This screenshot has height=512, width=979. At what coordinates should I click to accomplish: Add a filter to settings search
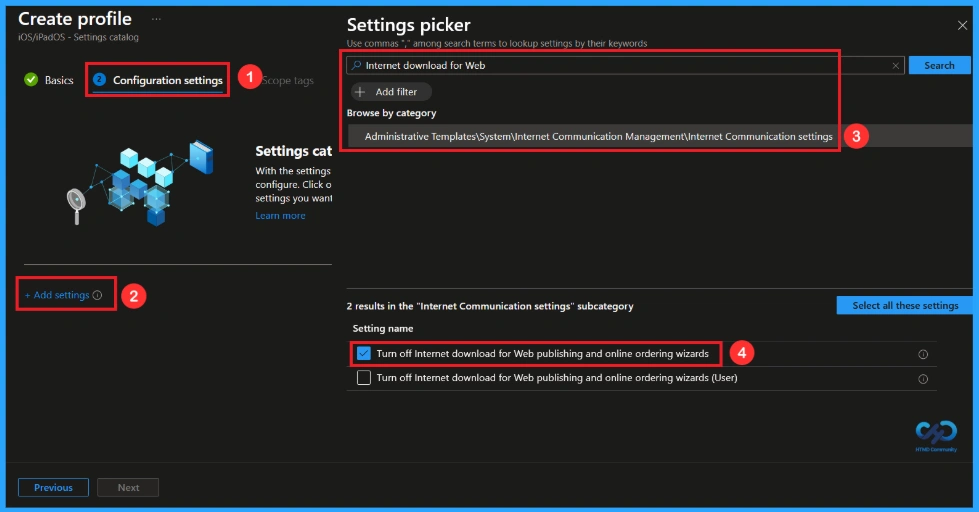pyautogui.click(x=391, y=92)
